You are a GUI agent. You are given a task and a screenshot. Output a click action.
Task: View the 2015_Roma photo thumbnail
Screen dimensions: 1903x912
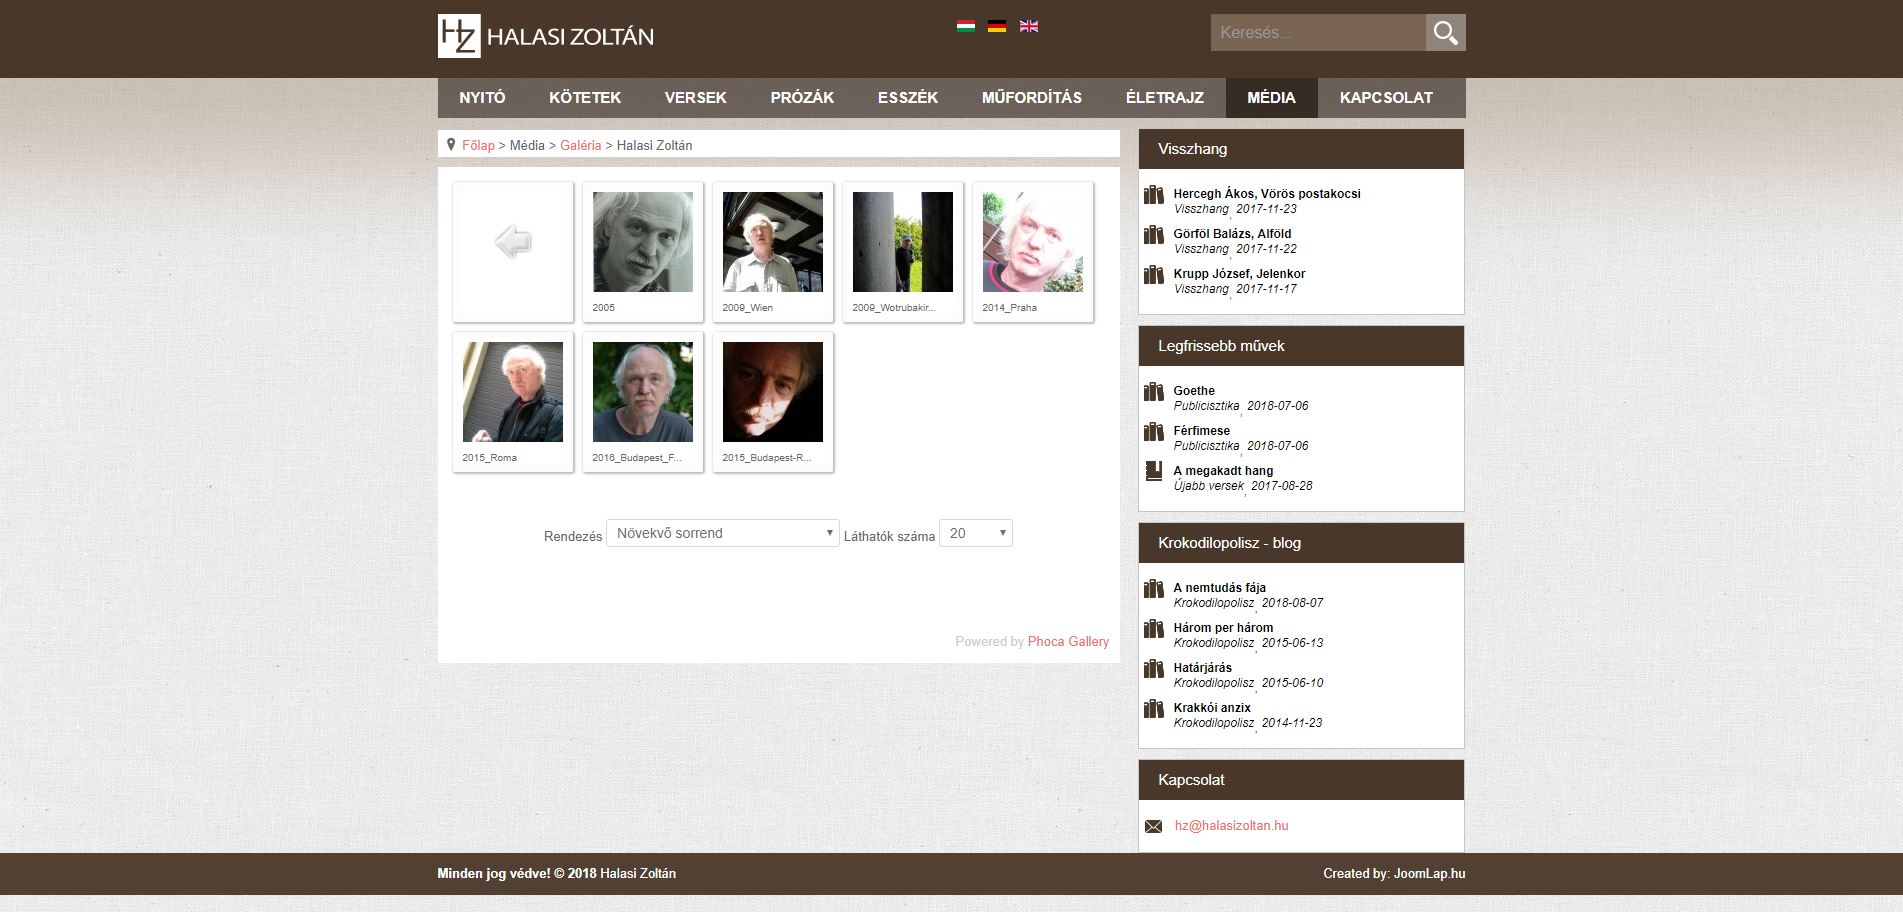click(512, 392)
